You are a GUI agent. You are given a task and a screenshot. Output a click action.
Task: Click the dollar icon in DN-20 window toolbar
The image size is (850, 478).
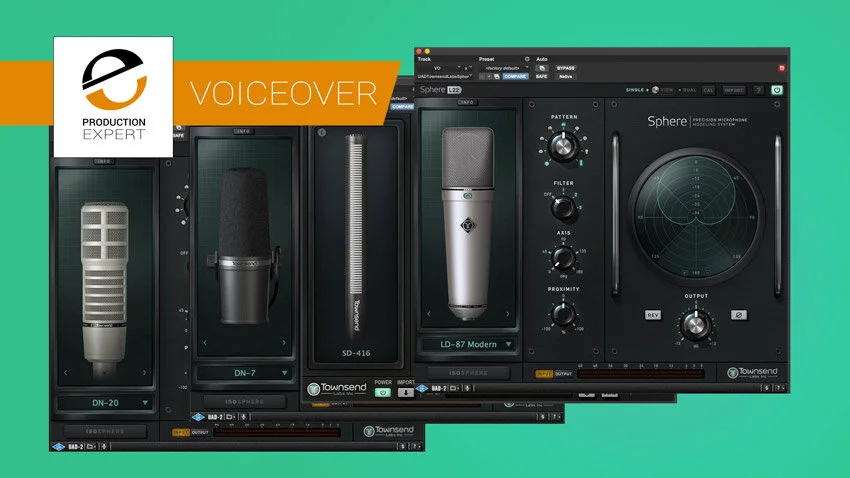pos(402,447)
